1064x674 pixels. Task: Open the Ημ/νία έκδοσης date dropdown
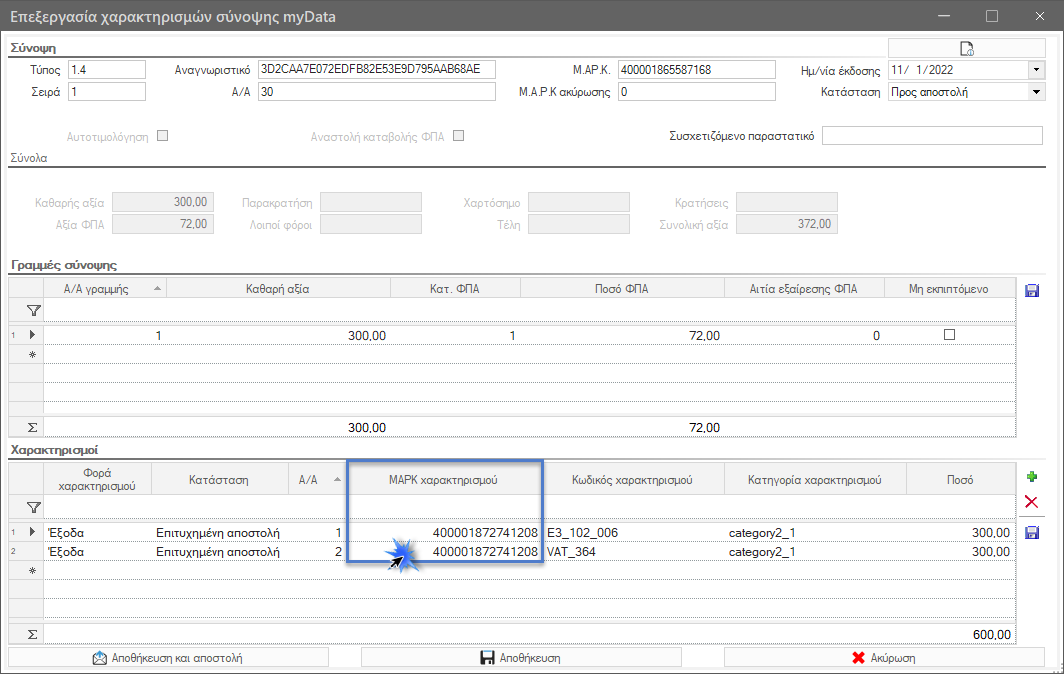point(1036,70)
